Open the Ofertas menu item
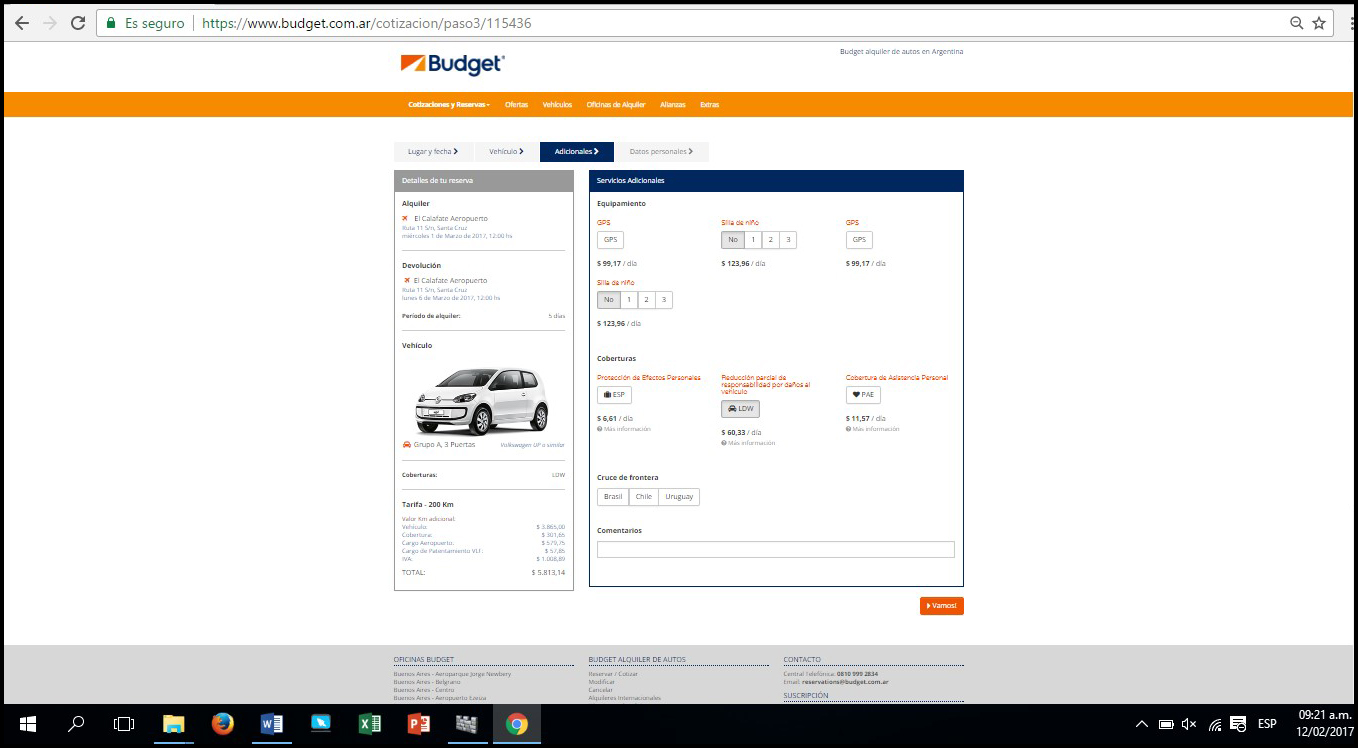This screenshot has width=1358, height=748. 516,105
